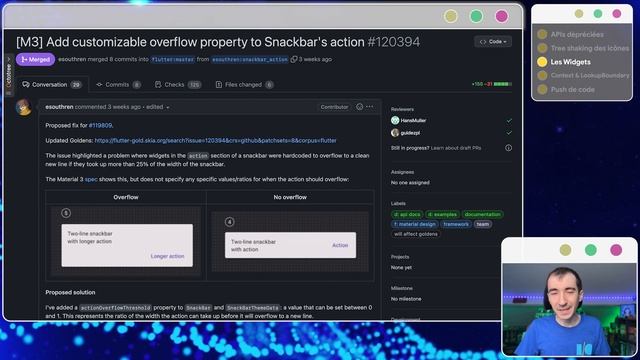Open the No overflow snackbar example image
This screenshot has width=640, height=360.
(x=290, y=242)
